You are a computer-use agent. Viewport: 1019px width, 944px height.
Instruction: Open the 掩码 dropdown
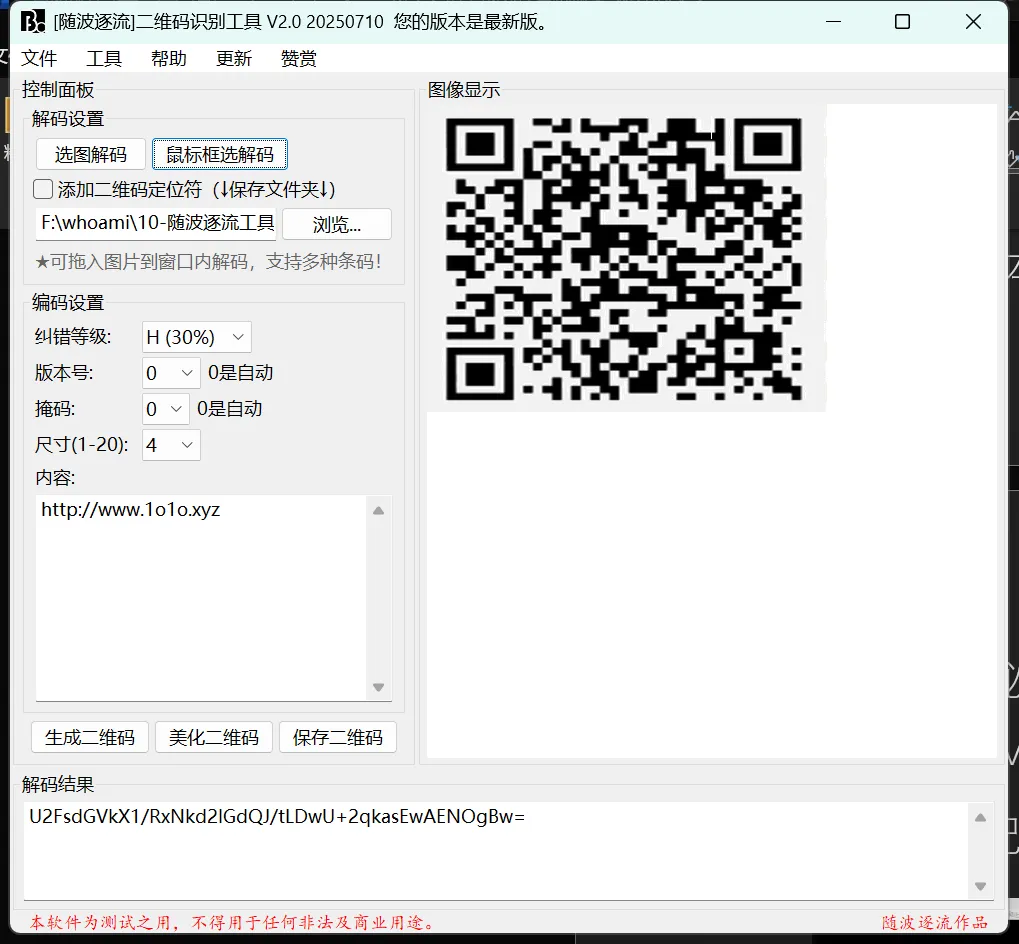tap(165, 408)
